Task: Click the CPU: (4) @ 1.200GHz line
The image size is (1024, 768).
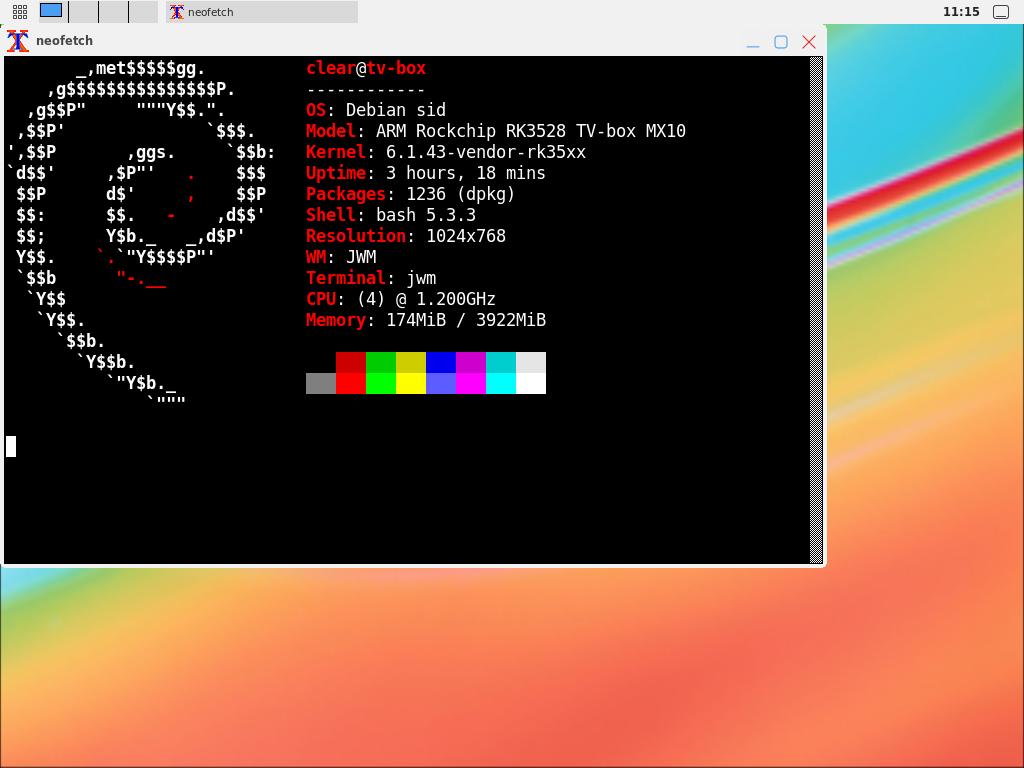Action: click(401, 298)
